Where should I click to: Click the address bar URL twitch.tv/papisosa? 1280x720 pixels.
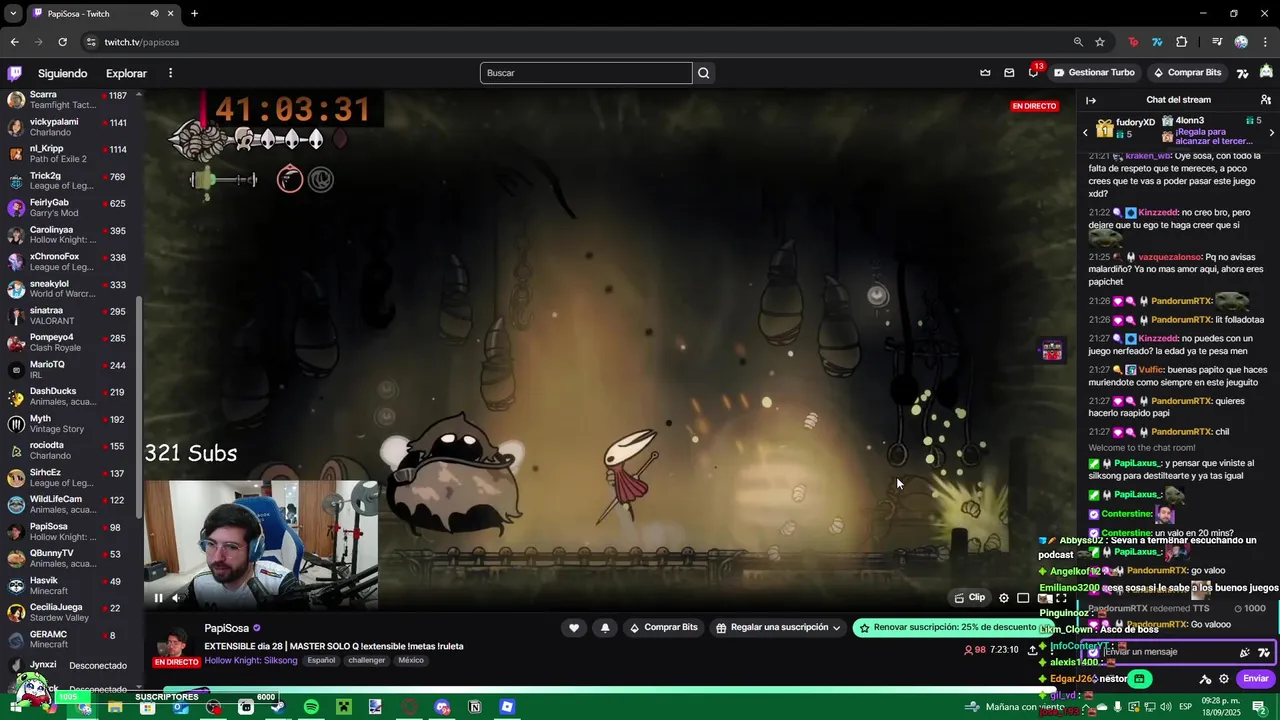click(142, 42)
